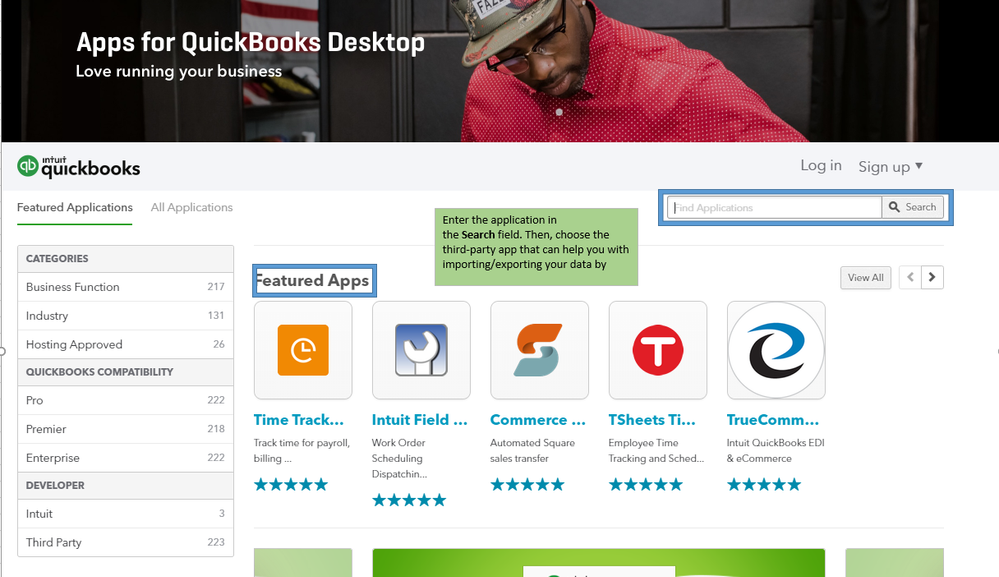Filter by Third Party developer
Screen dimensions: 999x577
(126, 543)
